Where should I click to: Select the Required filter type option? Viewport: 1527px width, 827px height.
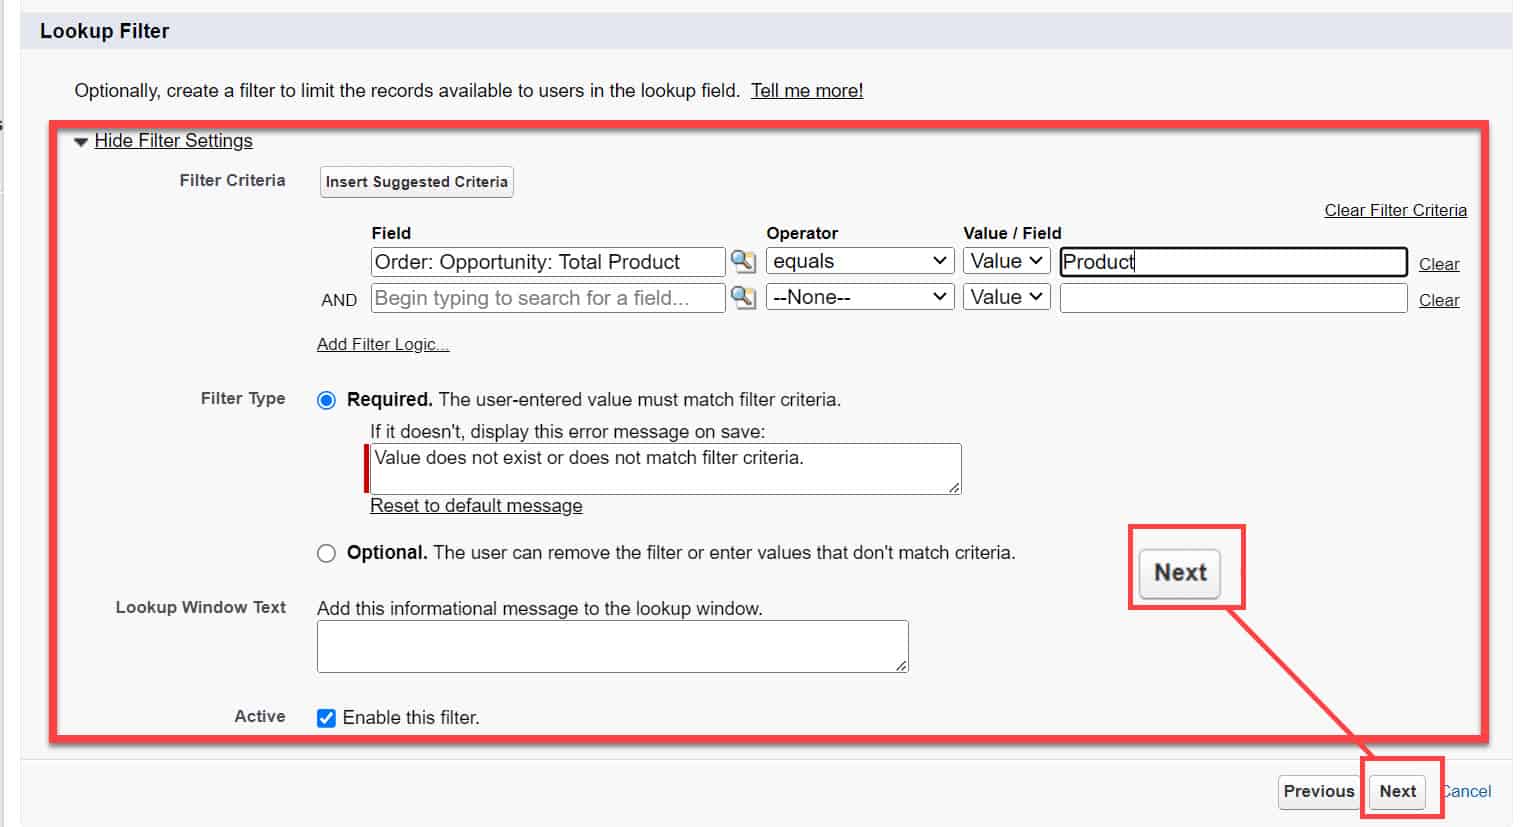(326, 399)
